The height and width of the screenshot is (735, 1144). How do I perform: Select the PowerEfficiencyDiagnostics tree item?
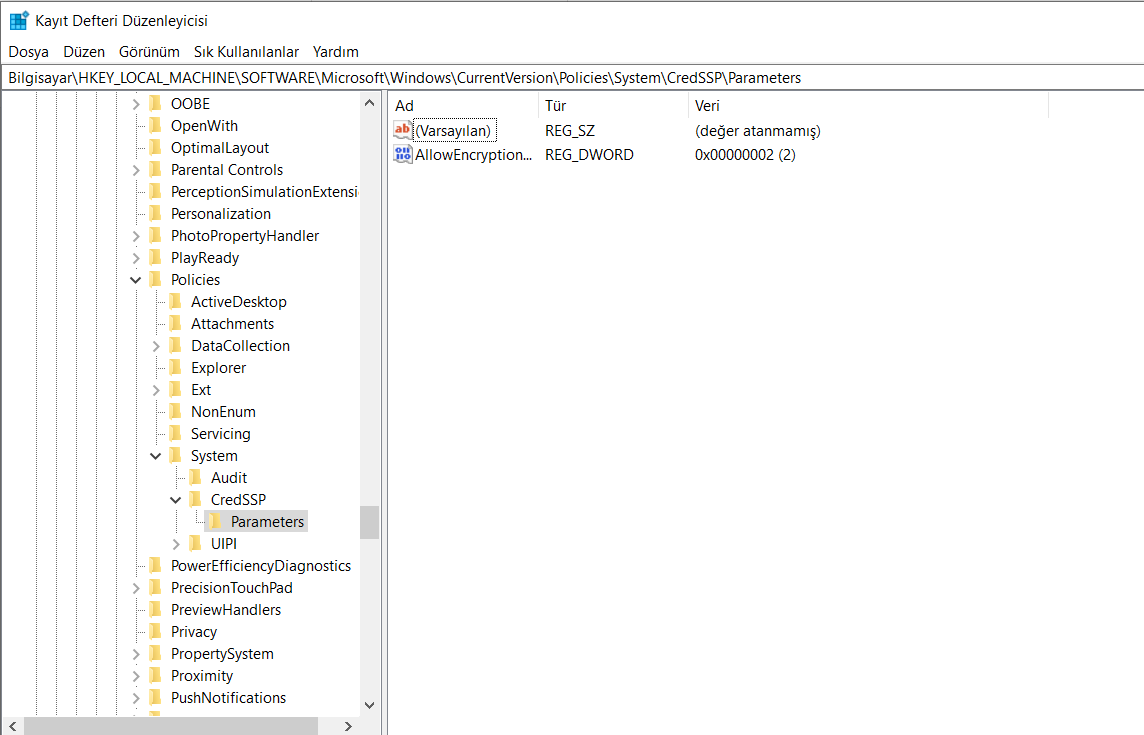[x=260, y=566]
